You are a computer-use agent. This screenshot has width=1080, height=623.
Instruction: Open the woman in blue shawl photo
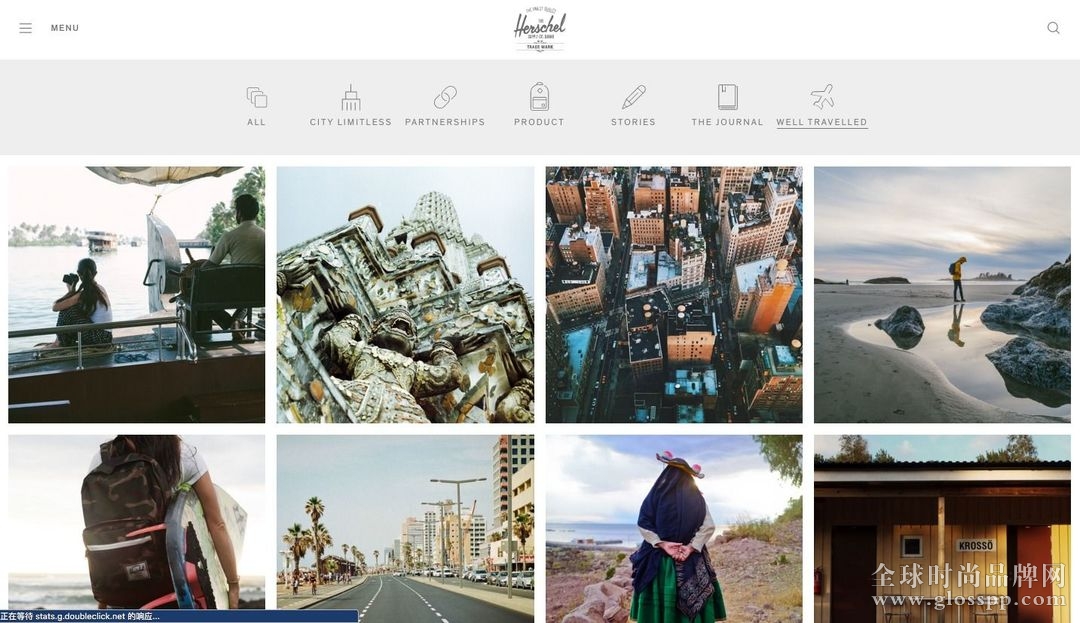(674, 529)
